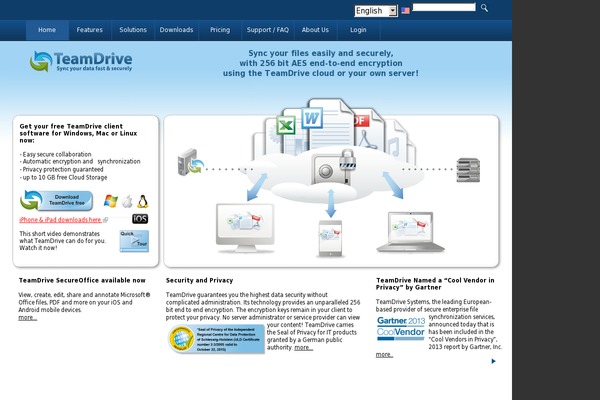600x400 pixels.
Task: Click the local server sync icon
Action: click(190, 162)
